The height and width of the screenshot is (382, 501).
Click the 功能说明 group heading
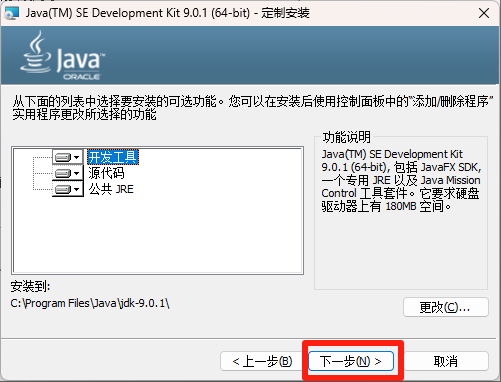[x=347, y=137]
